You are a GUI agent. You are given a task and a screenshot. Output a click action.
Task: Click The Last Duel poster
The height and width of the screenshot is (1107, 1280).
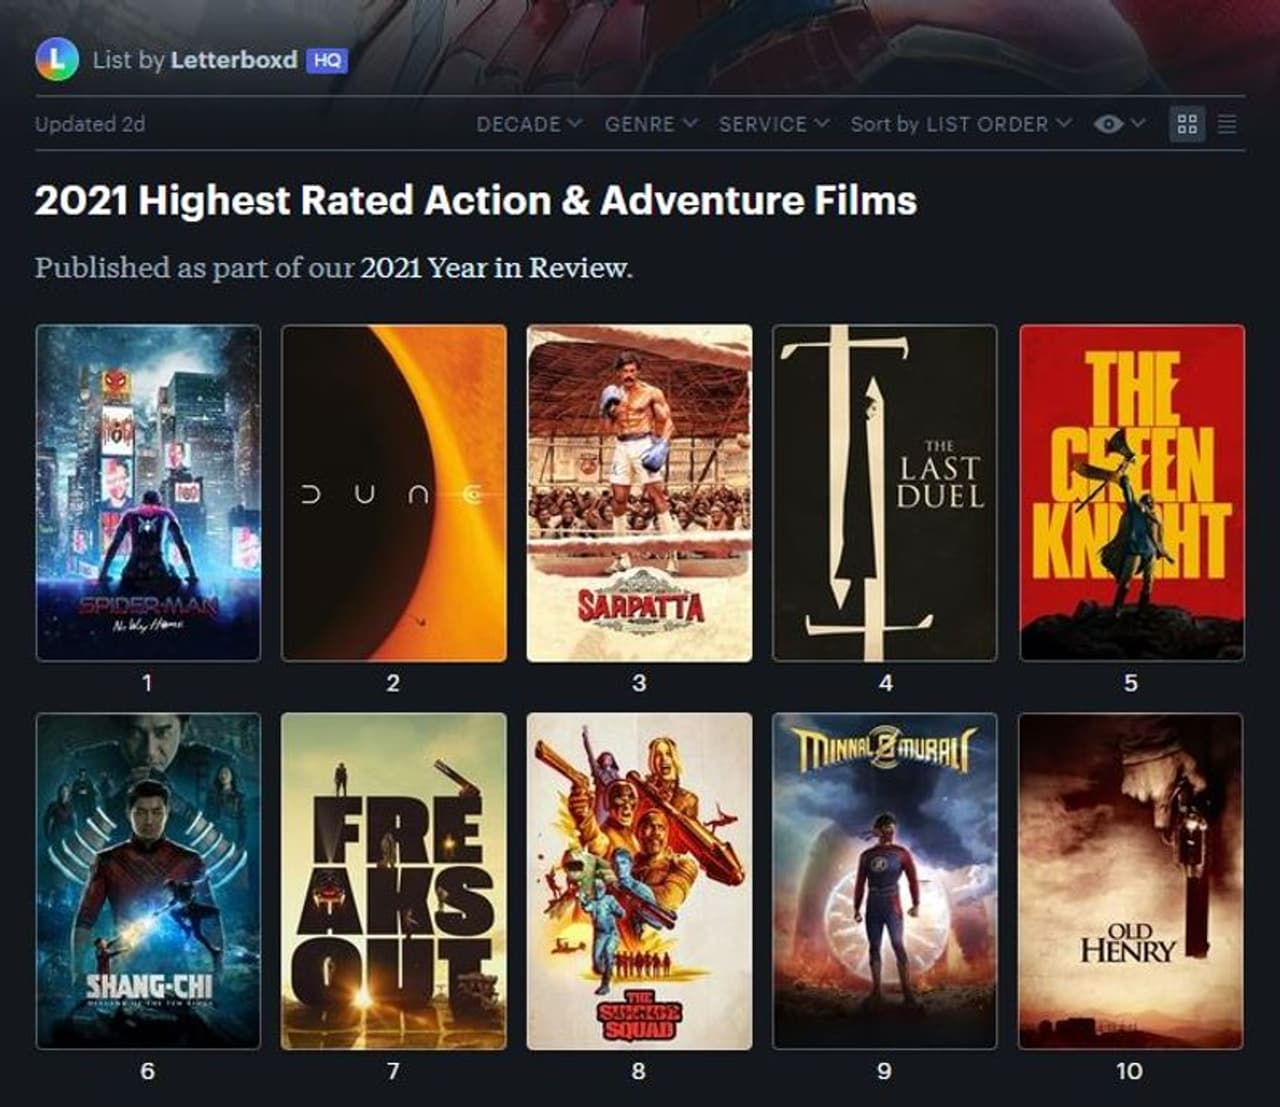(885, 492)
